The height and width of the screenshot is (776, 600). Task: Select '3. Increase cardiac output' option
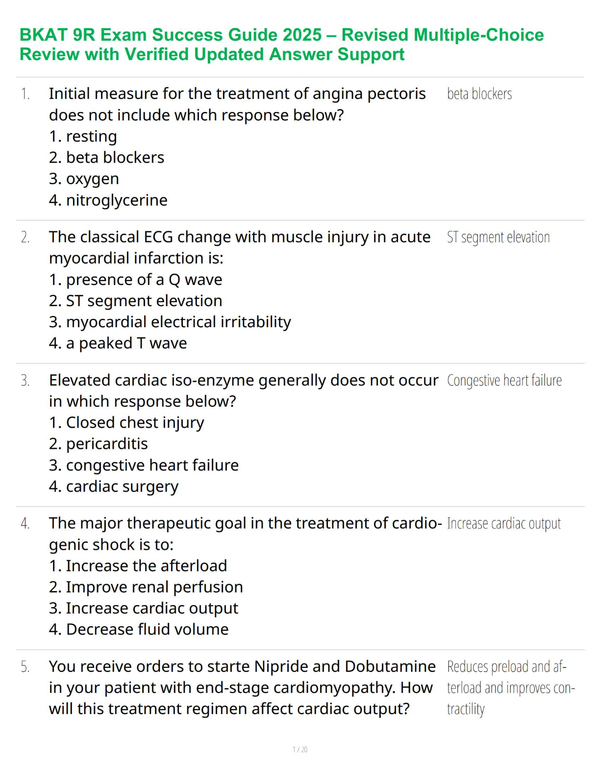coord(143,608)
